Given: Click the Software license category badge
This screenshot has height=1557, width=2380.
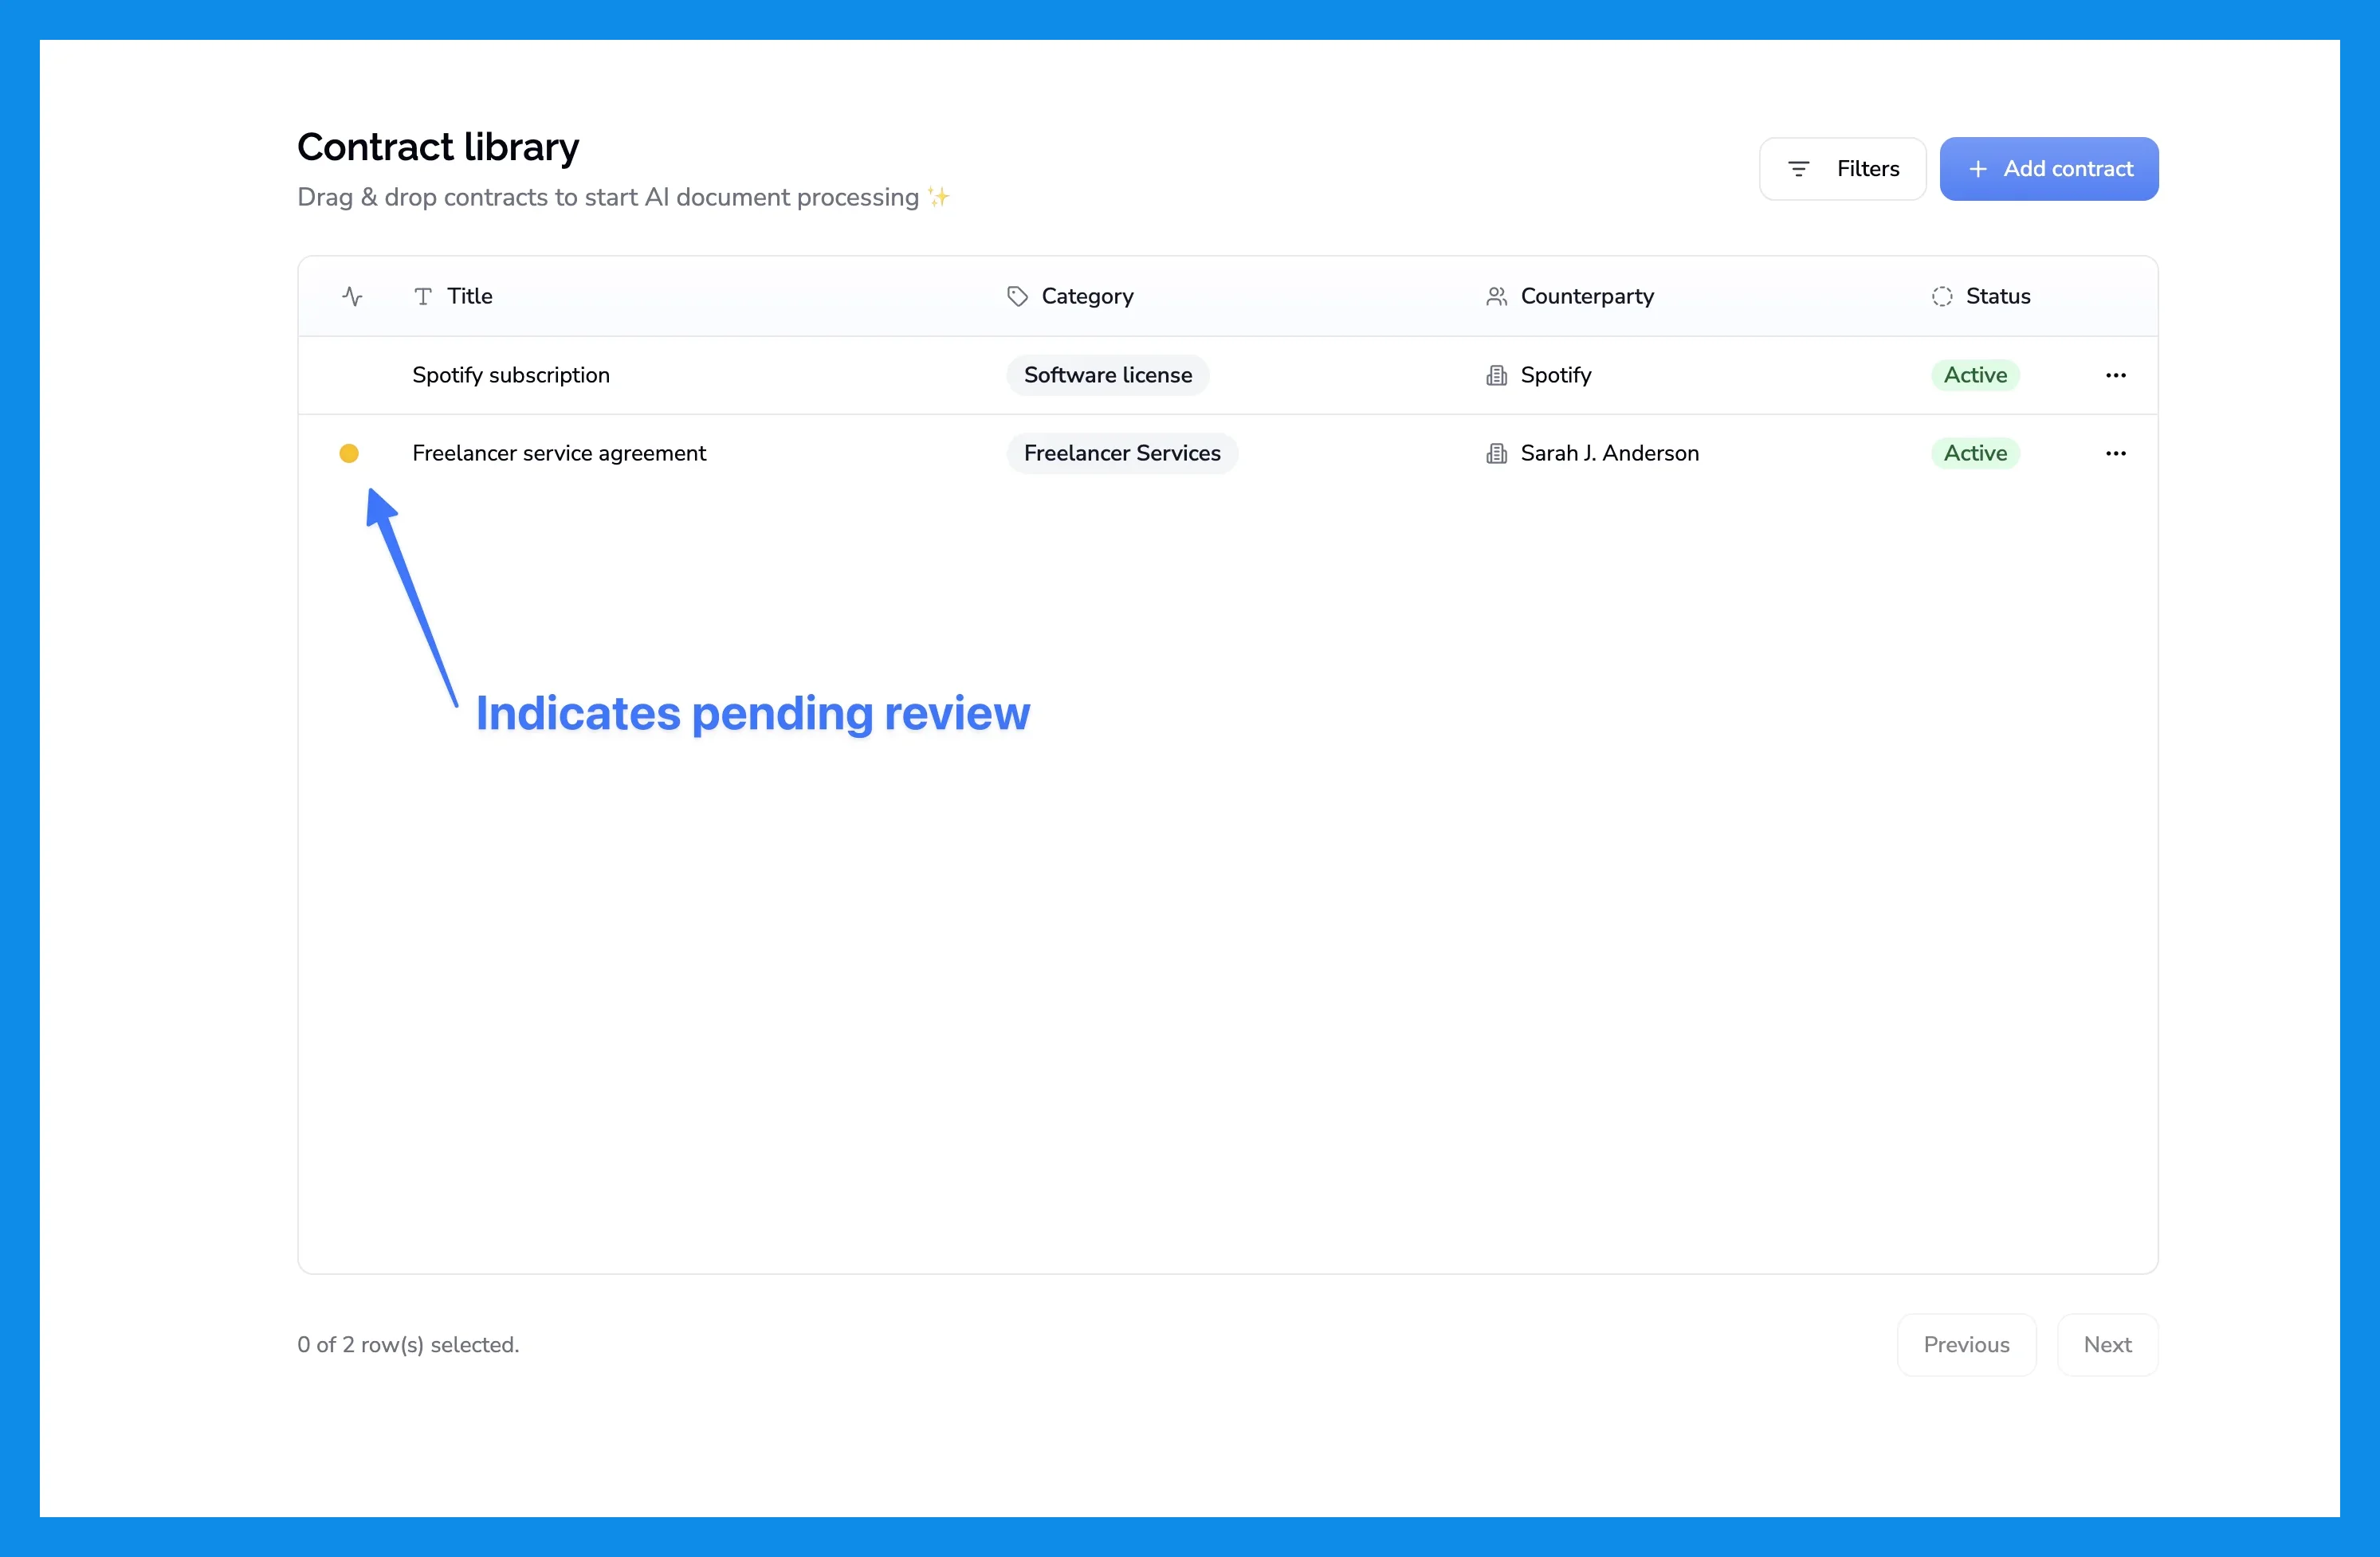Looking at the screenshot, I should tap(1107, 375).
